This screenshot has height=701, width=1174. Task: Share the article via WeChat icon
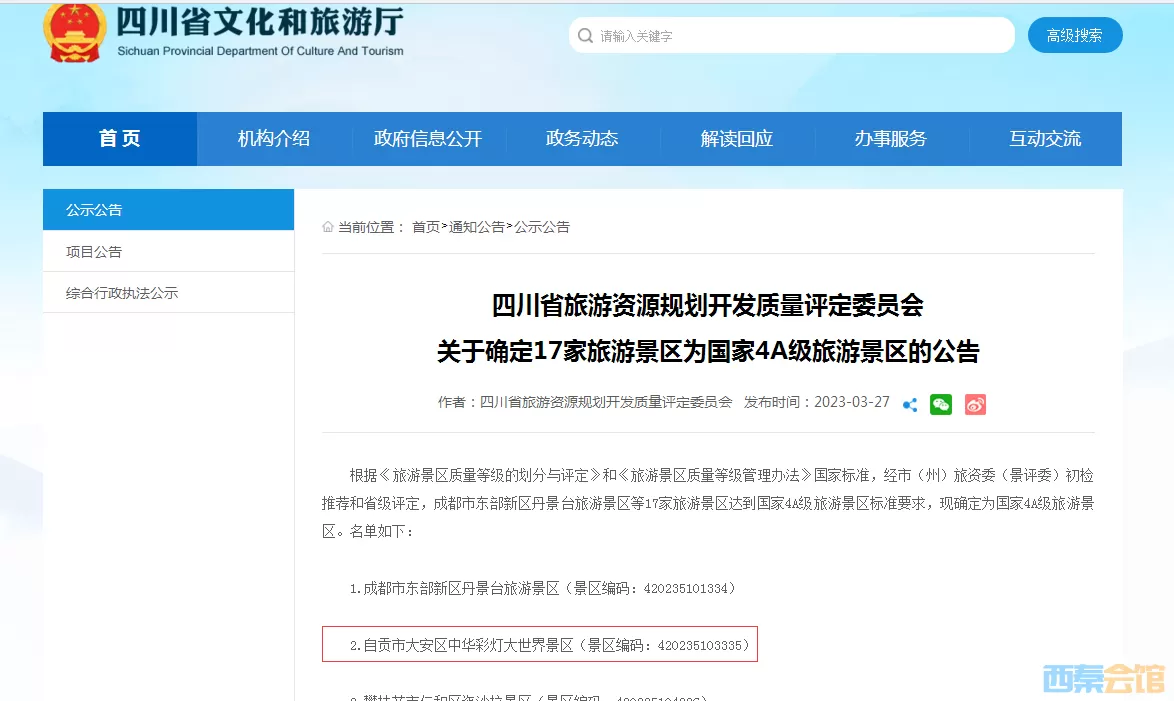click(x=940, y=404)
